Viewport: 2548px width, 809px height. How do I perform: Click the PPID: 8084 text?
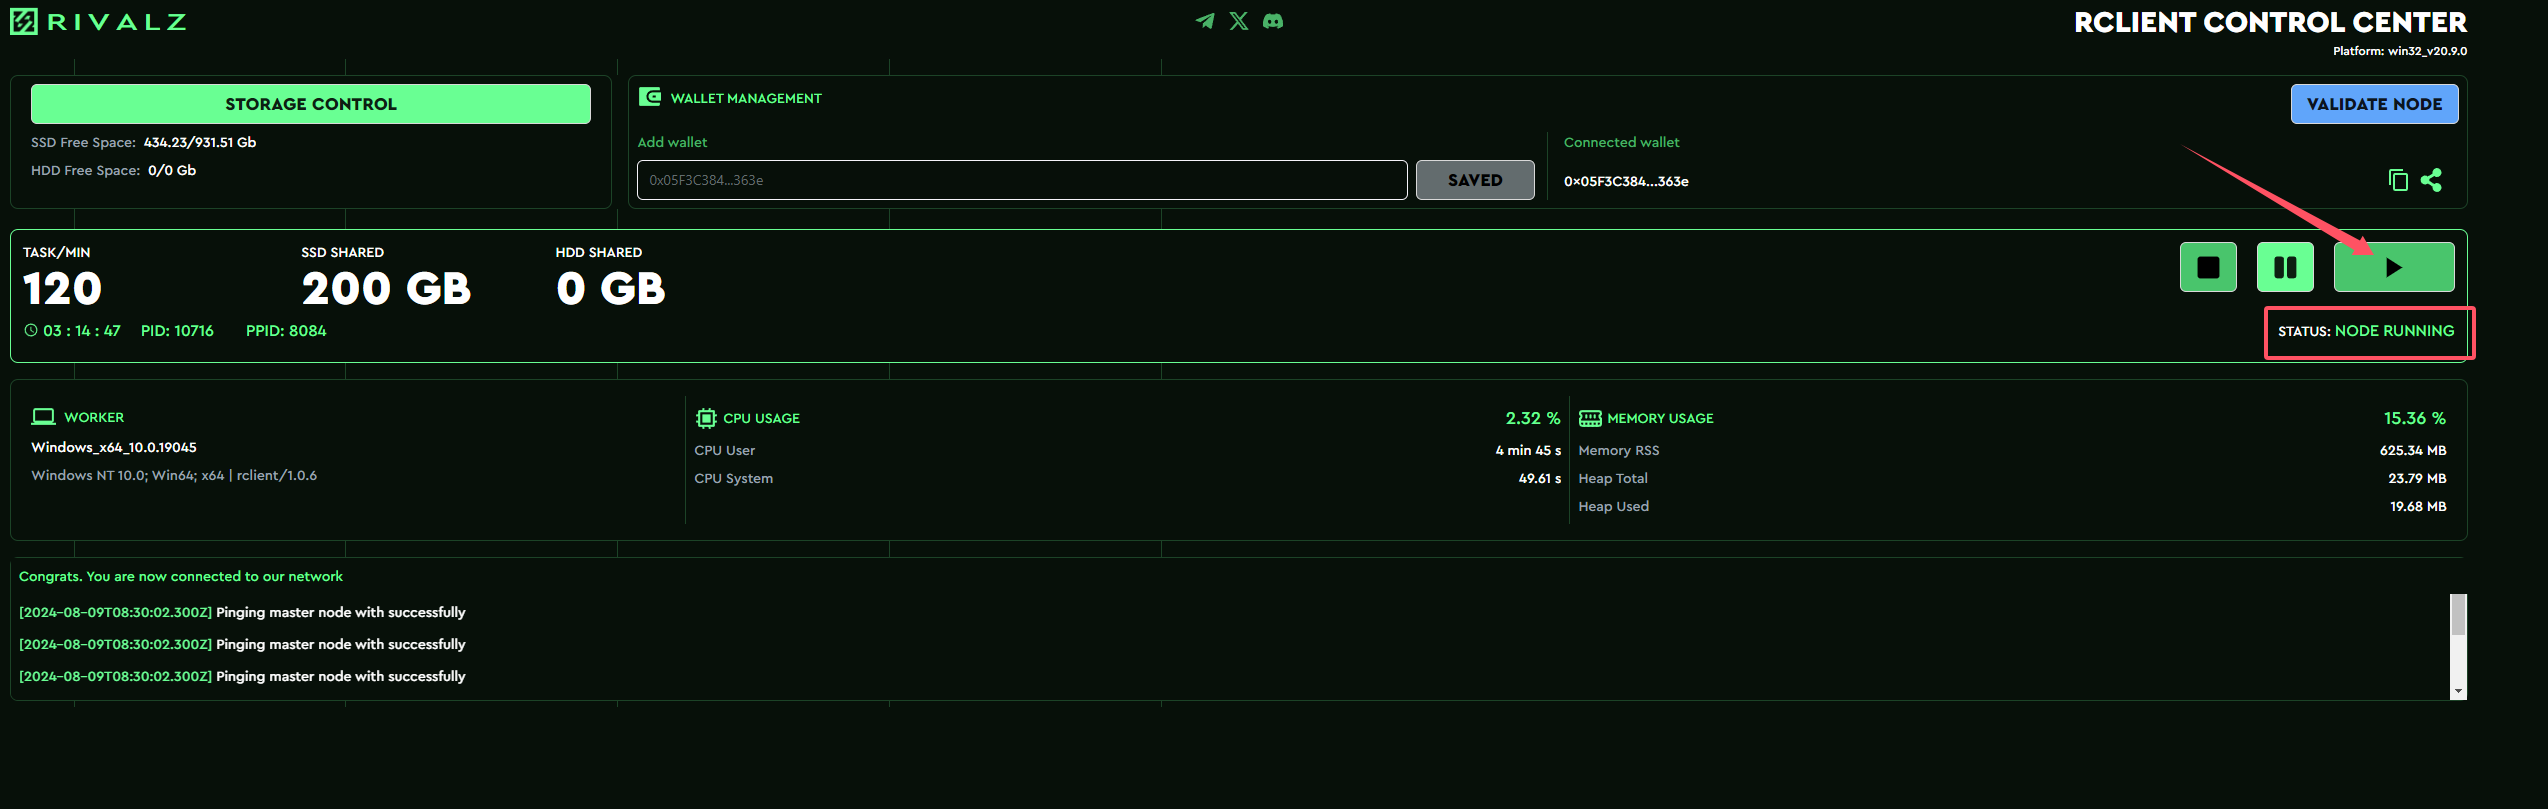286,331
